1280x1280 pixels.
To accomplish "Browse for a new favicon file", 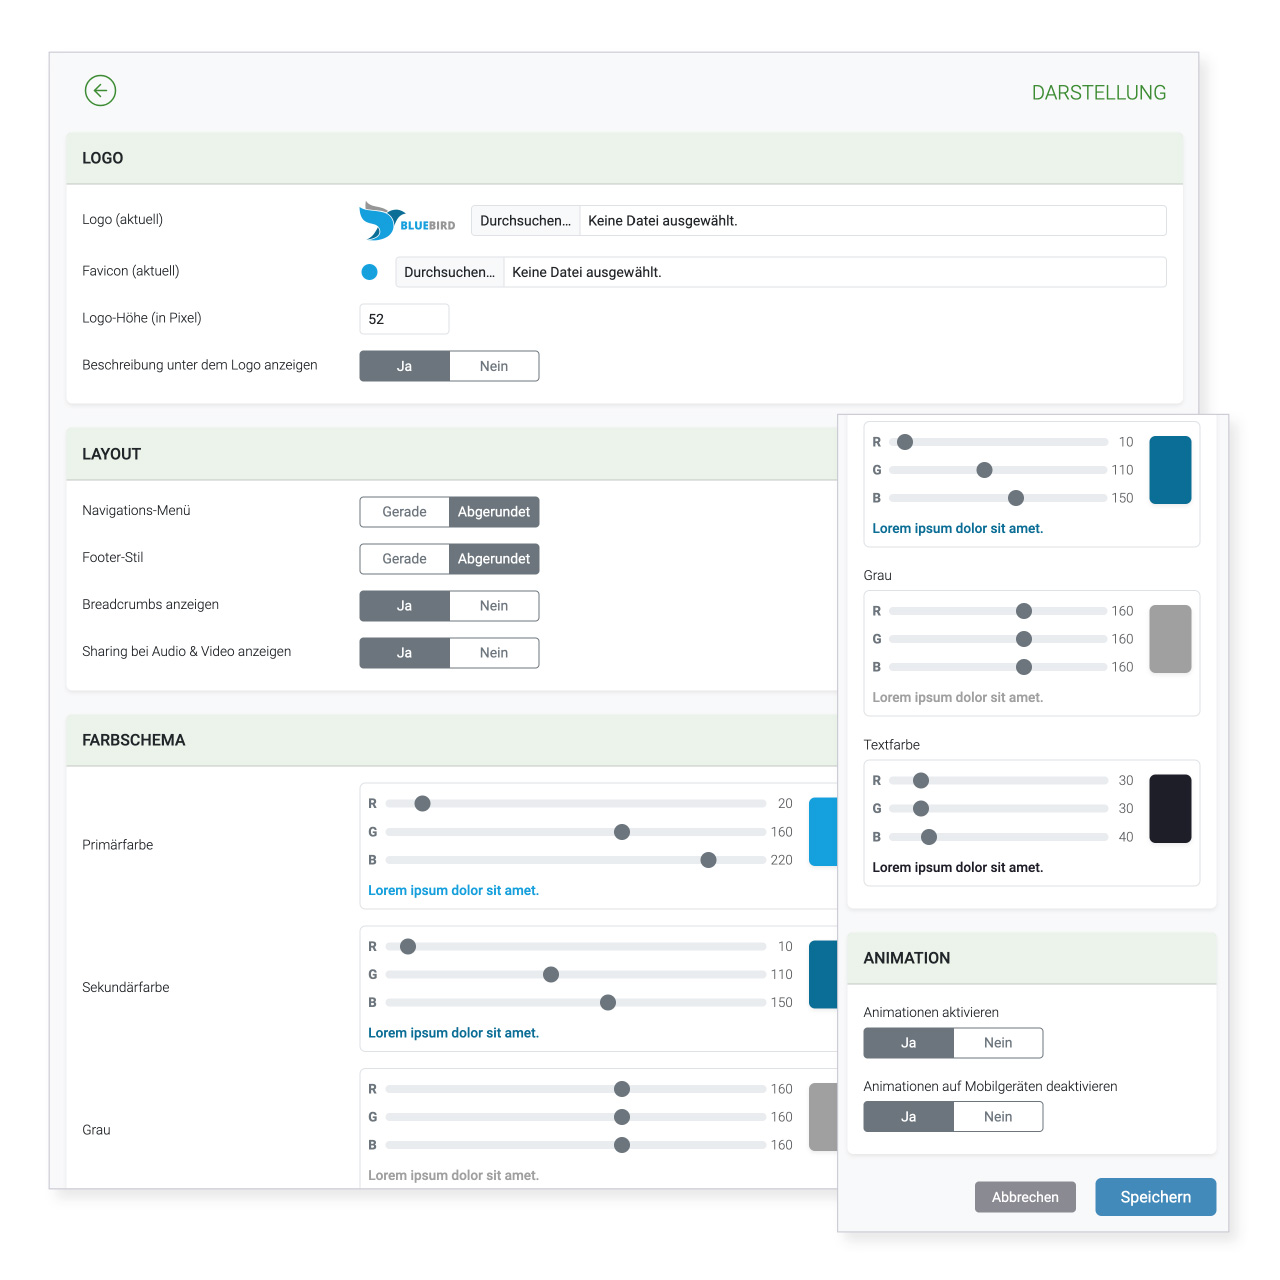I will click(x=449, y=272).
